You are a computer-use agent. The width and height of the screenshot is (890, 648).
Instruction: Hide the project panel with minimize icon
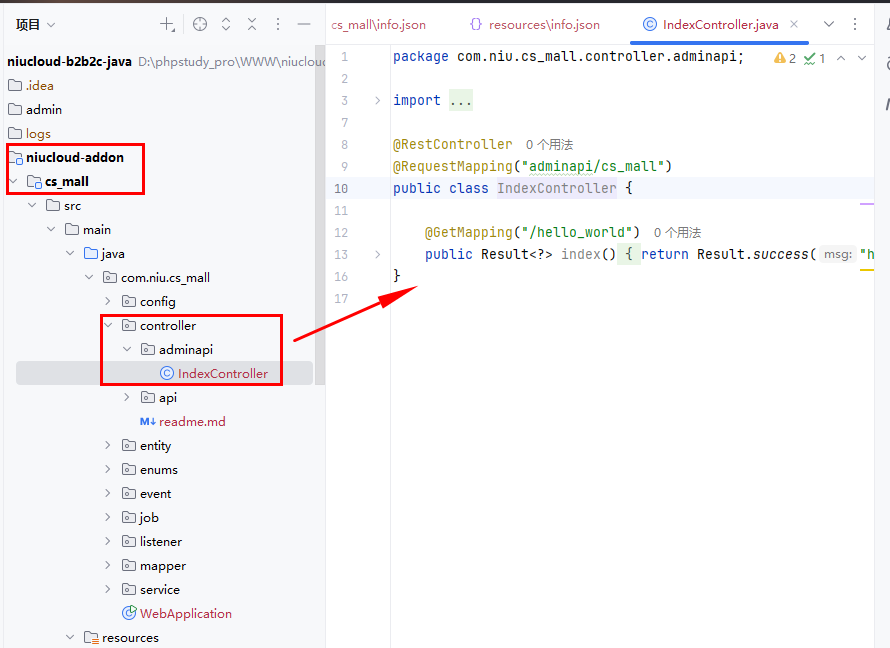point(304,24)
